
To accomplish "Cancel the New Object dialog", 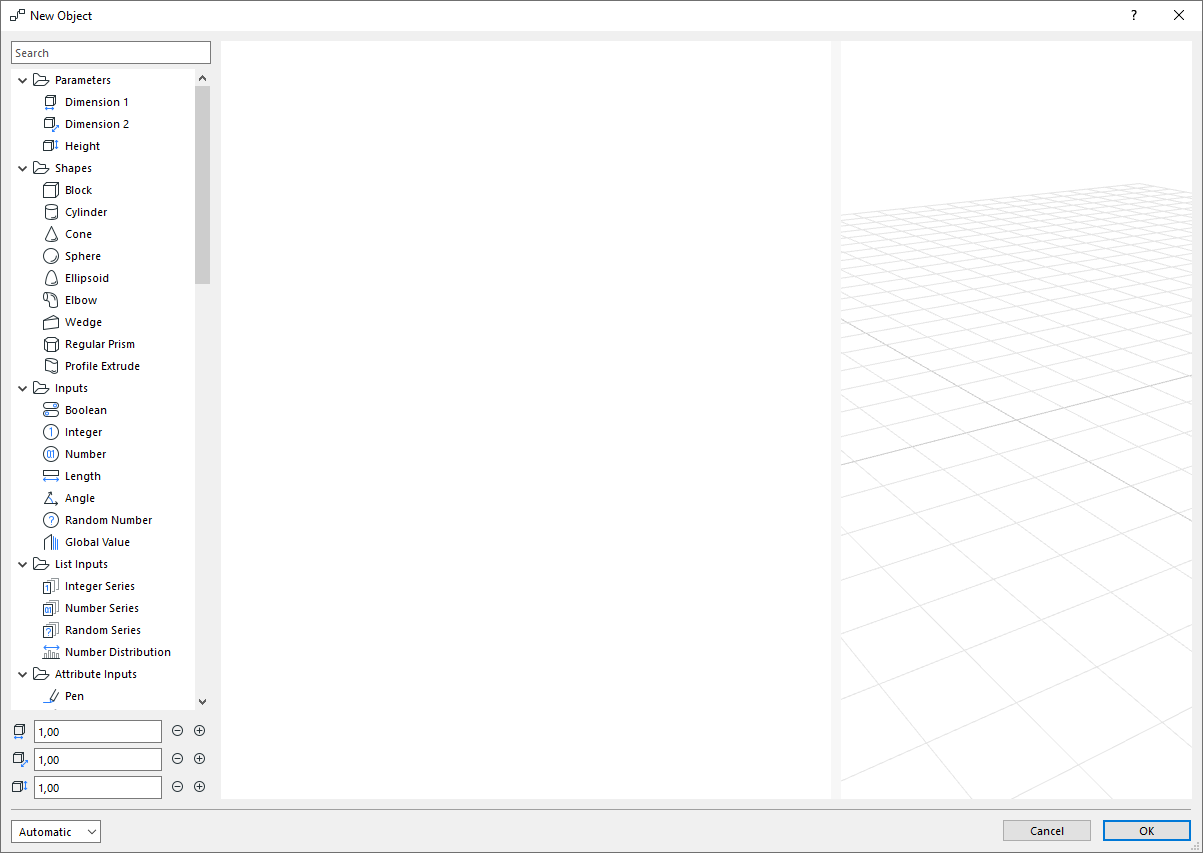I will pos(1046,830).
